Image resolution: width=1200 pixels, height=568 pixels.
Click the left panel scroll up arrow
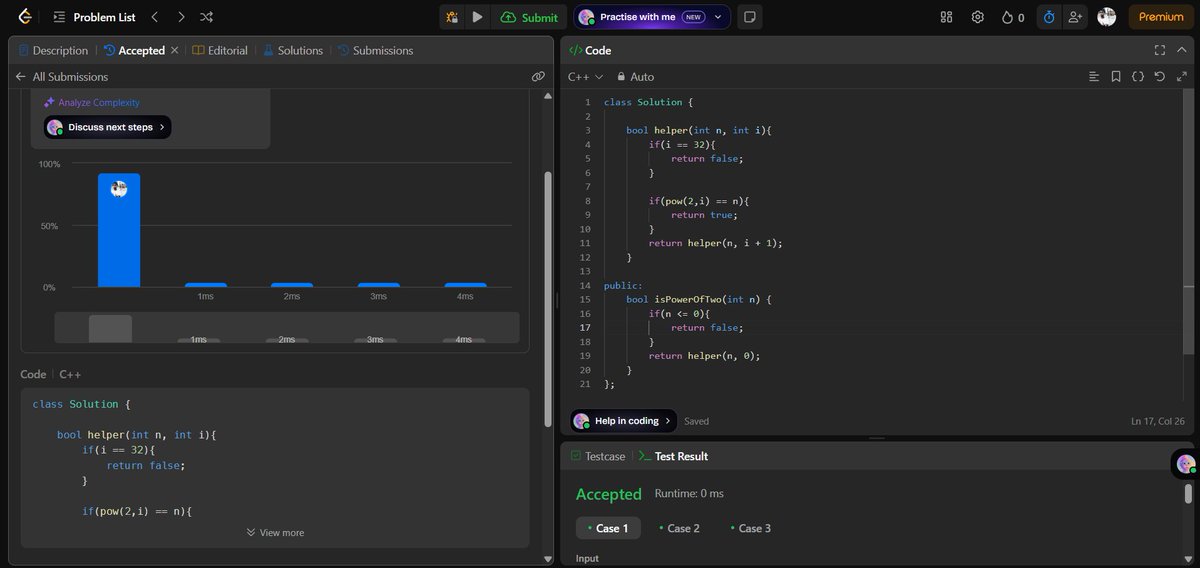(547, 96)
